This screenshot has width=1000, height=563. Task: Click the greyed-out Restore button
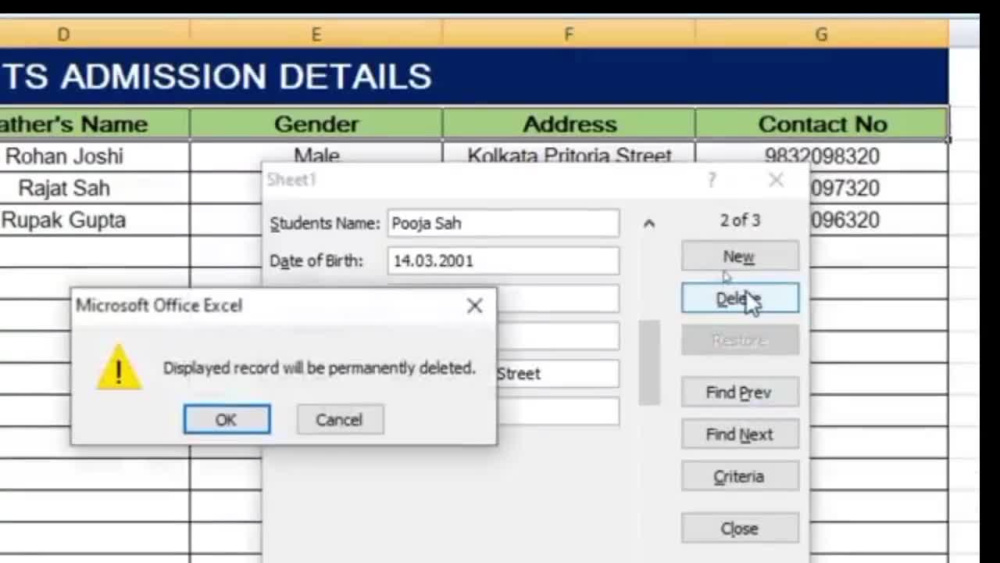[x=740, y=340]
